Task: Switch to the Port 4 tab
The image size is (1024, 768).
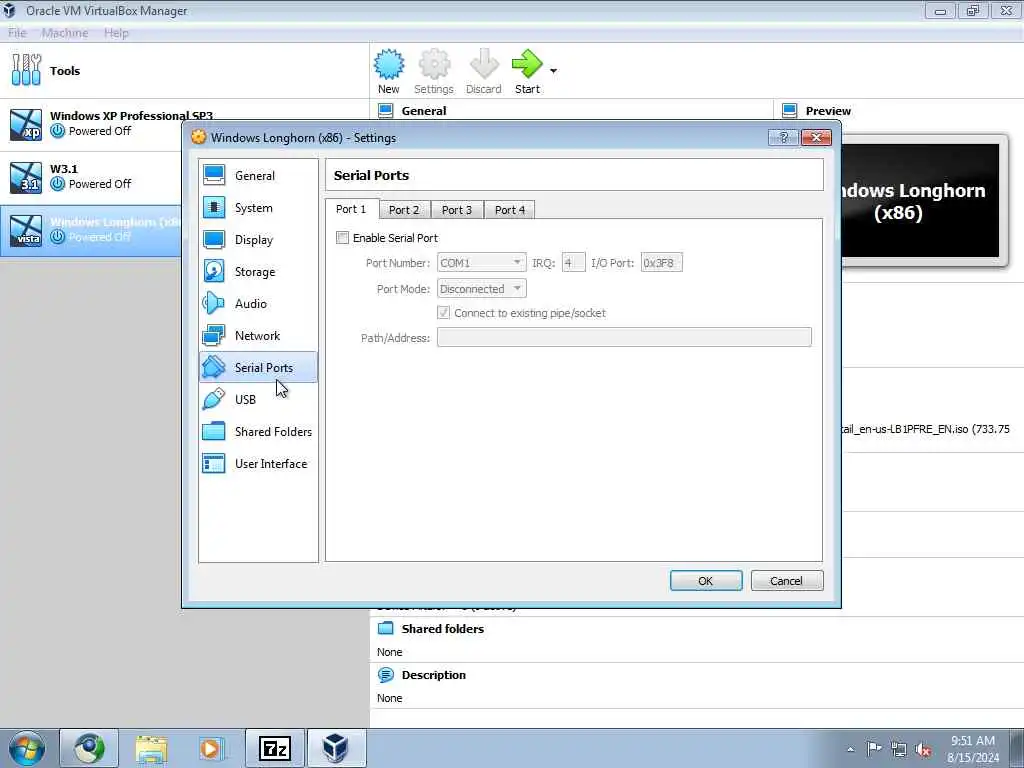Action: [x=510, y=210]
